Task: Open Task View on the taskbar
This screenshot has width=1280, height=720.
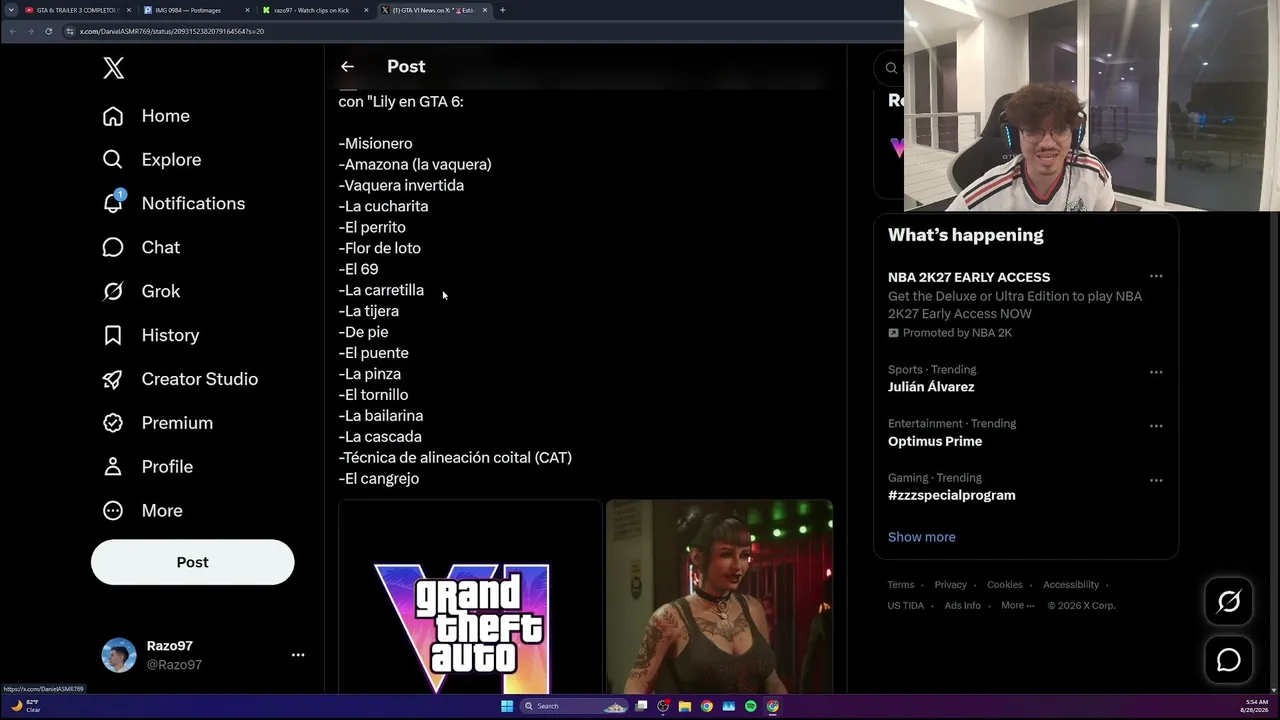Action: [640, 706]
